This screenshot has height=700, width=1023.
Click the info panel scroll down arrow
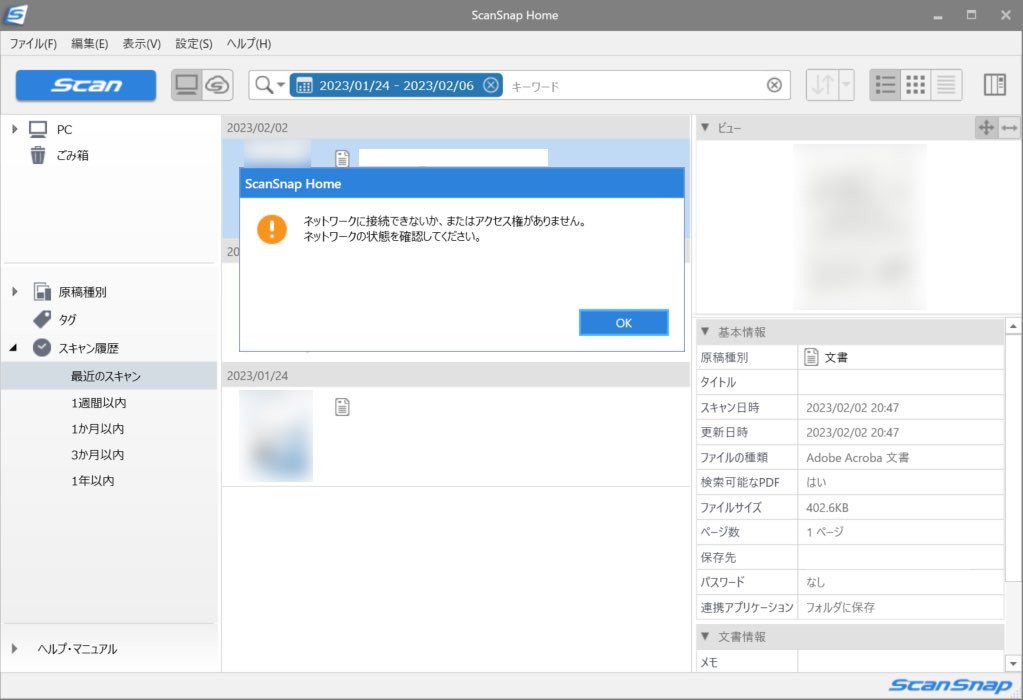pos(1013,663)
